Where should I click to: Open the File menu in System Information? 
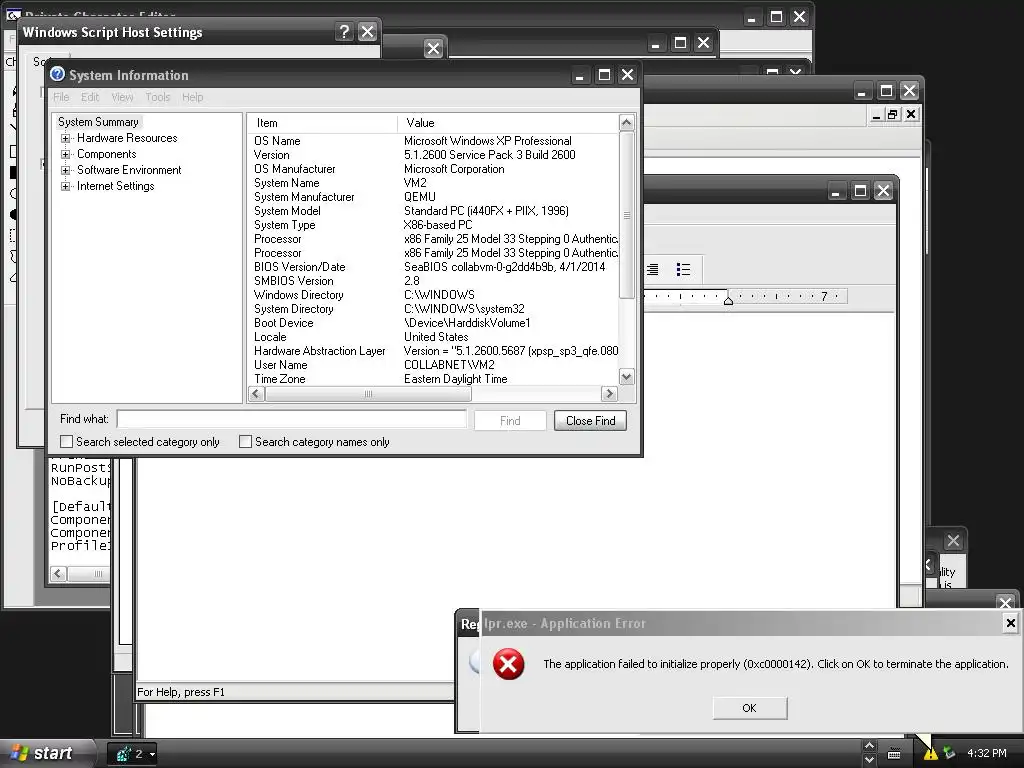coord(61,97)
